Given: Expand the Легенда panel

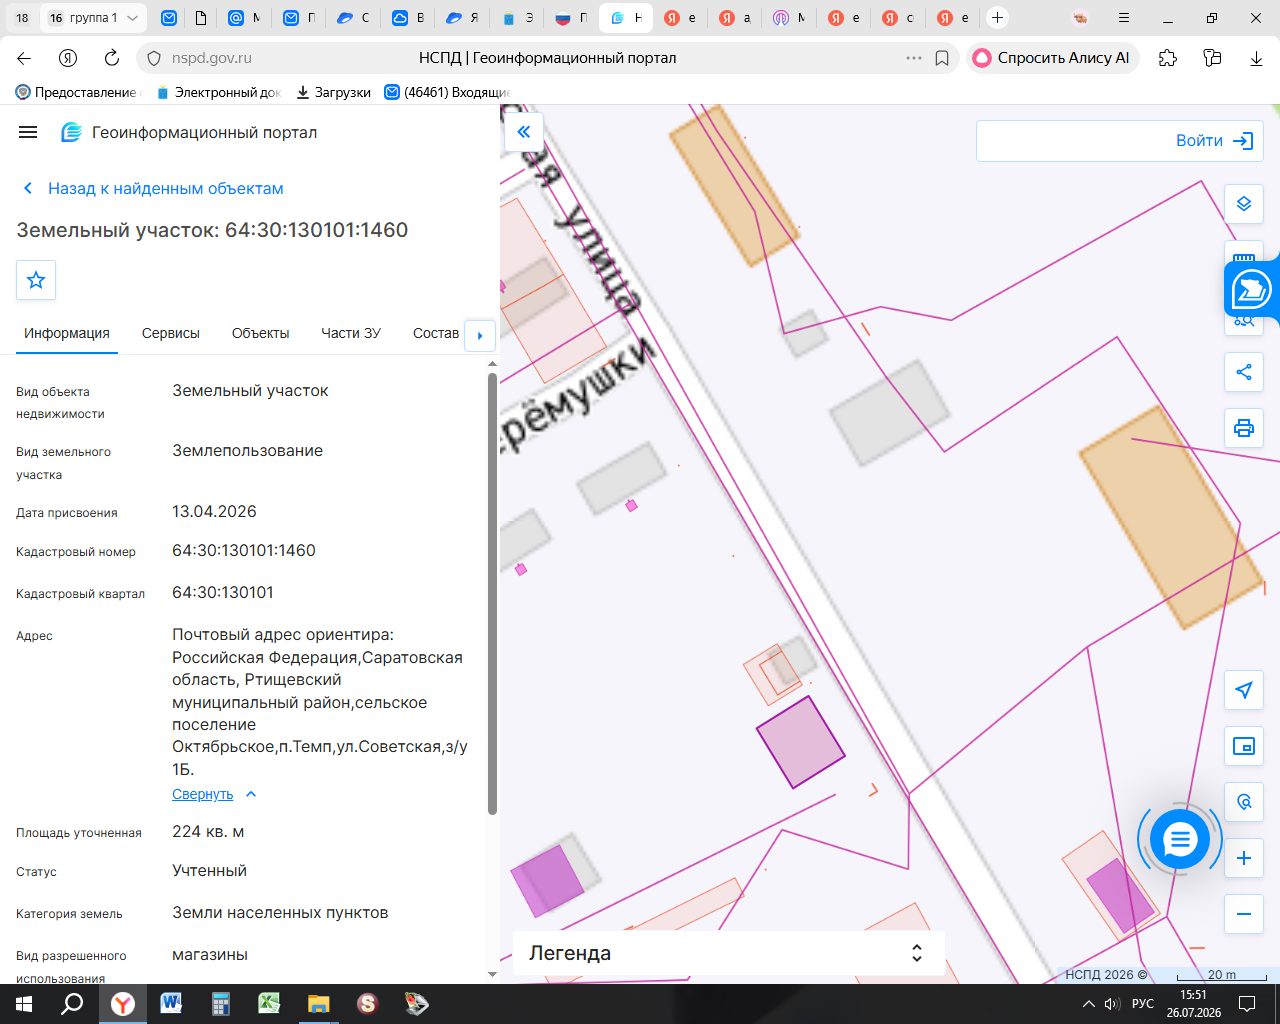Looking at the screenshot, I should pos(728,953).
